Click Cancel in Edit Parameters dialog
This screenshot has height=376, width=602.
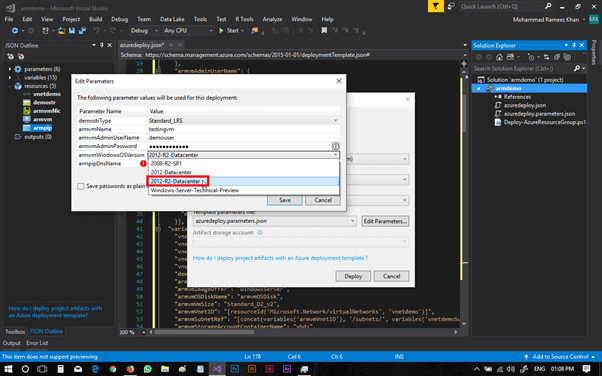323,200
